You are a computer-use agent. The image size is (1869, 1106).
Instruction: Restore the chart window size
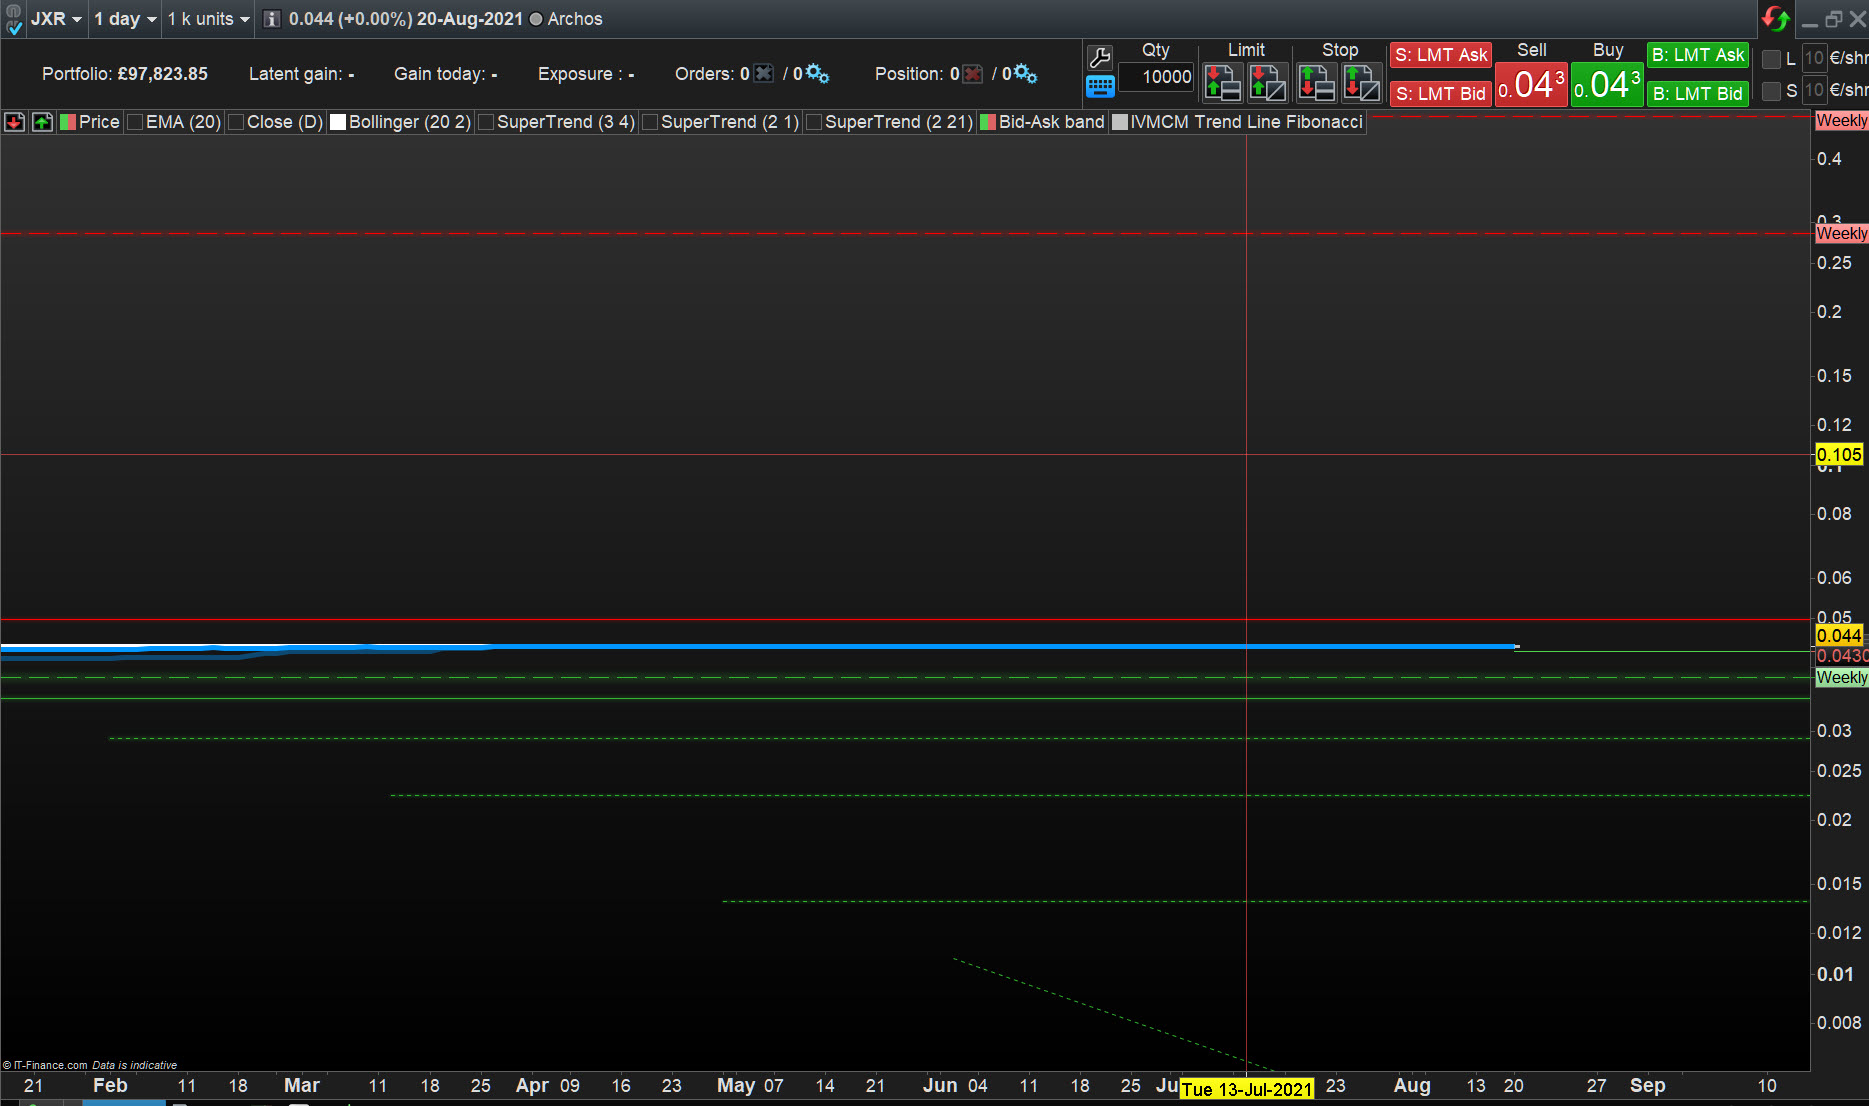pos(1834,19)
